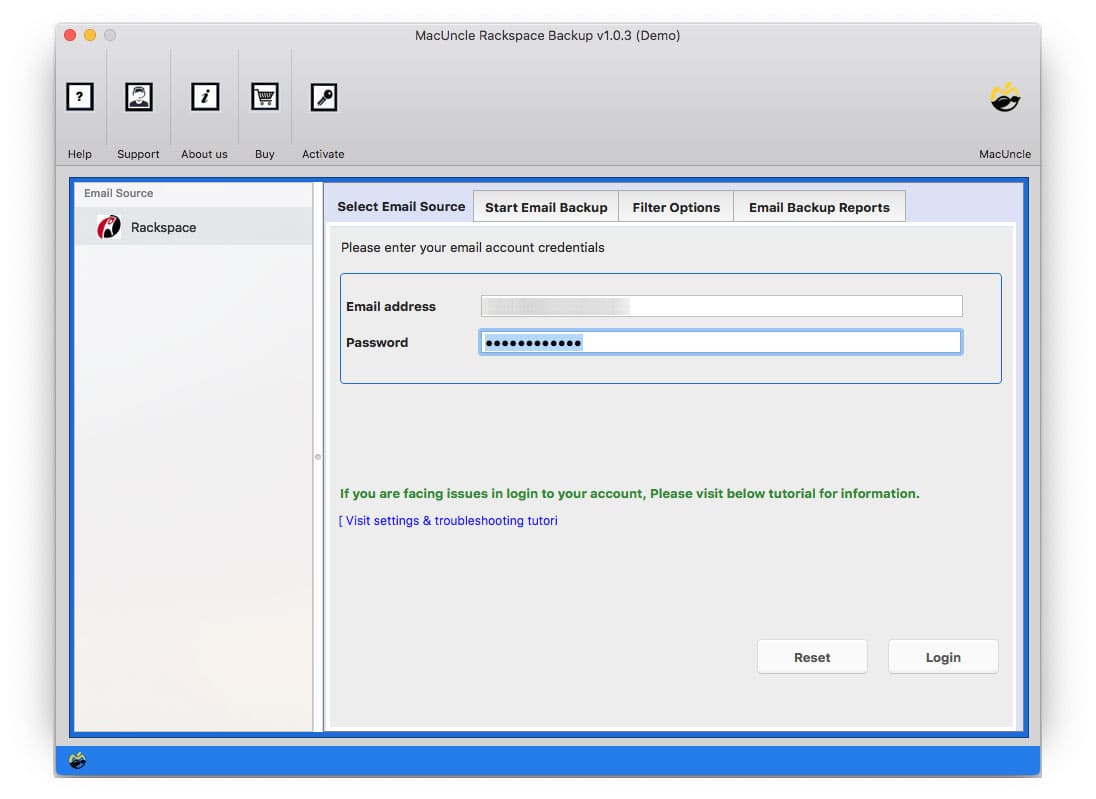Click the sidebar splitter handle dot
The image size is (1096, 799).
(x=318, y=456)
